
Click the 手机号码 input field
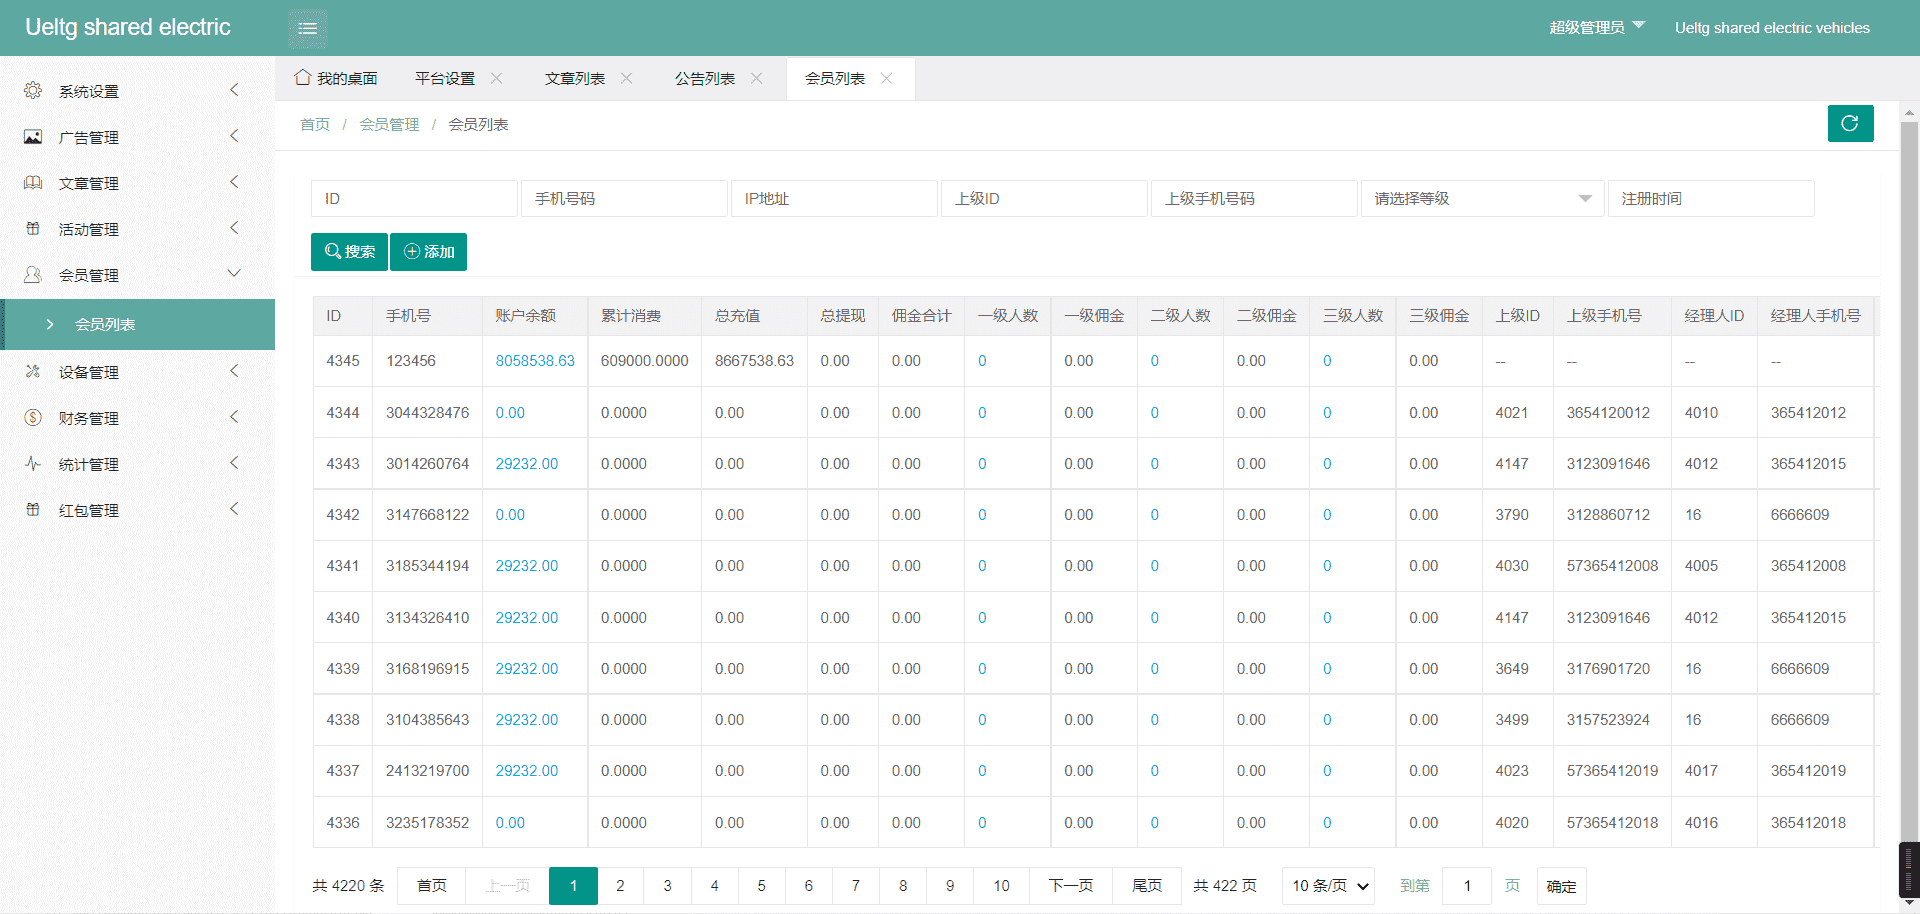coord(623,199)
